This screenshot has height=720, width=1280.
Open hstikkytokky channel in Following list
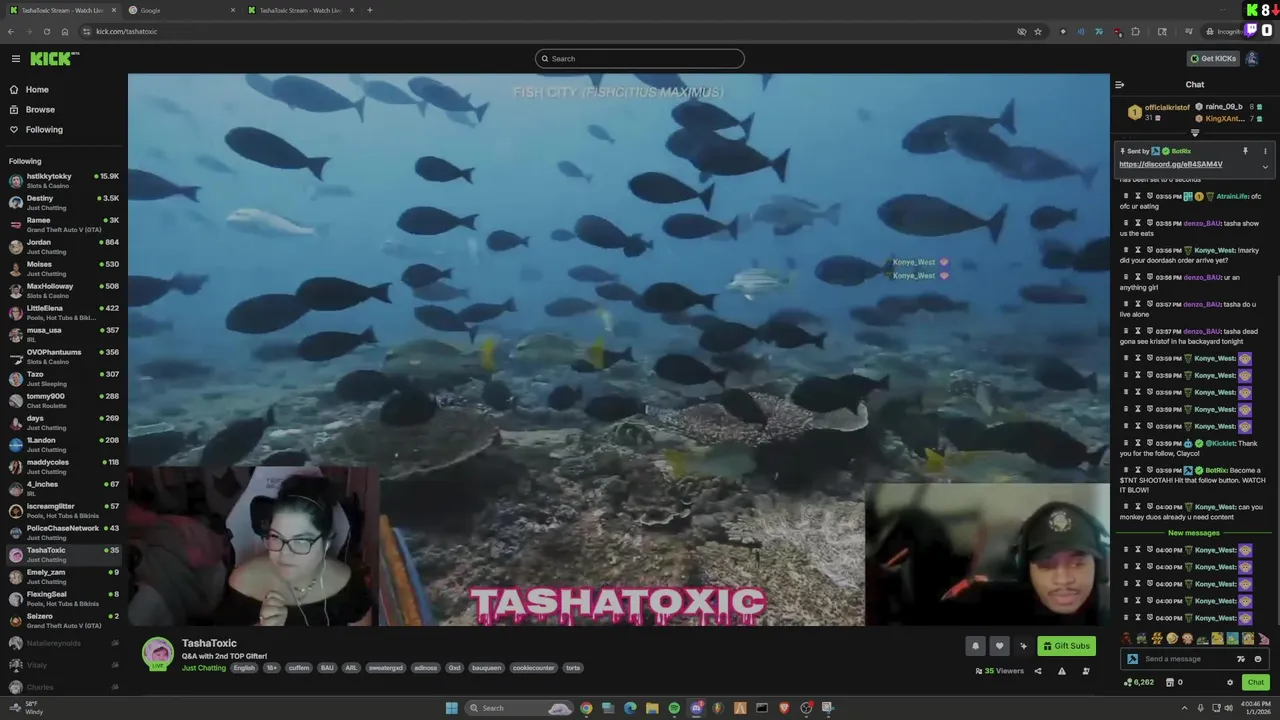64,180
